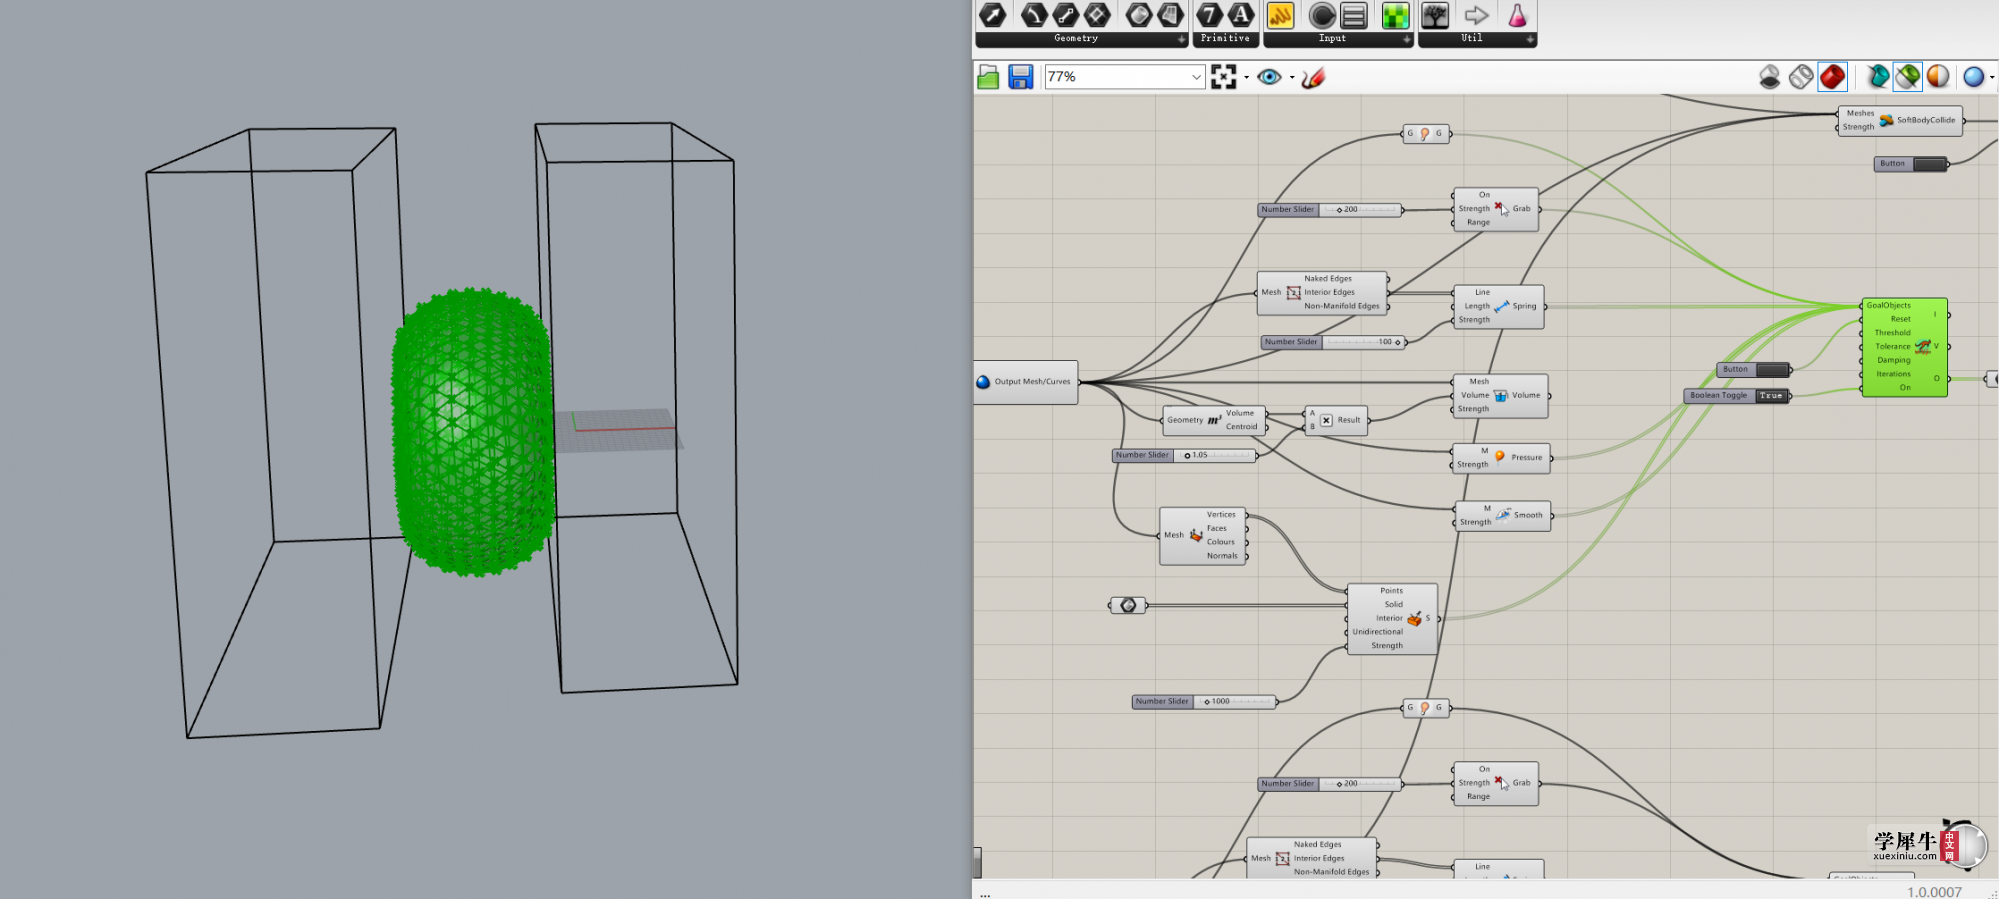The height and width of the screenshot is (899, 1999).
Task: Adjust the Number Slider set to 1000
Action: [1204, 702]
